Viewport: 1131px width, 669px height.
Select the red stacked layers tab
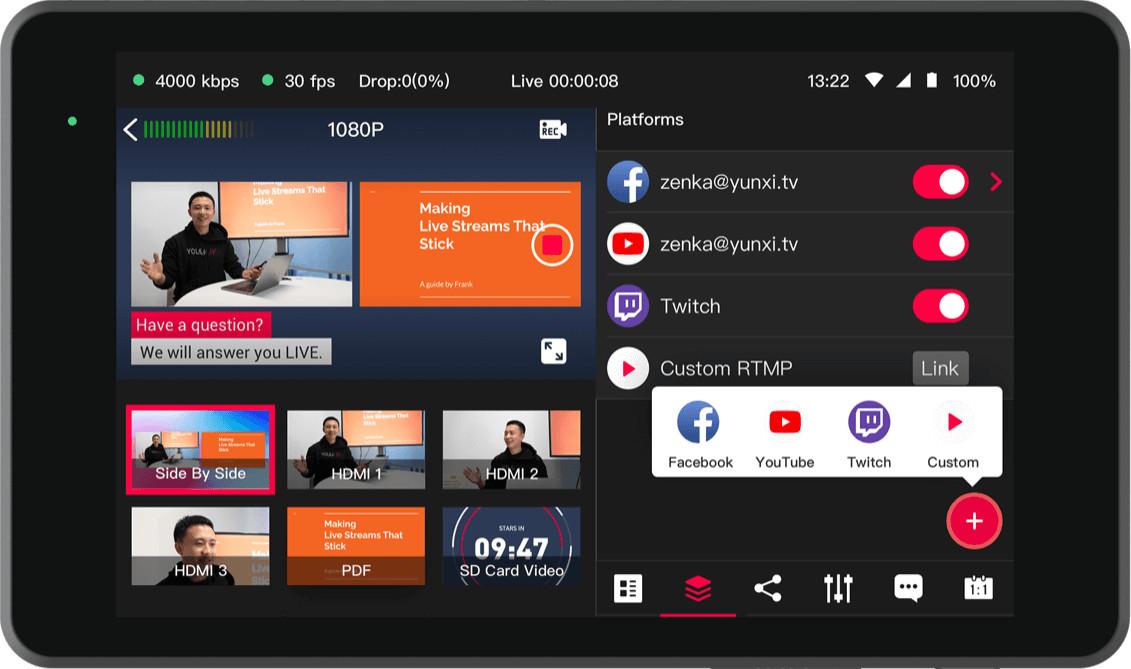[697, 588]
